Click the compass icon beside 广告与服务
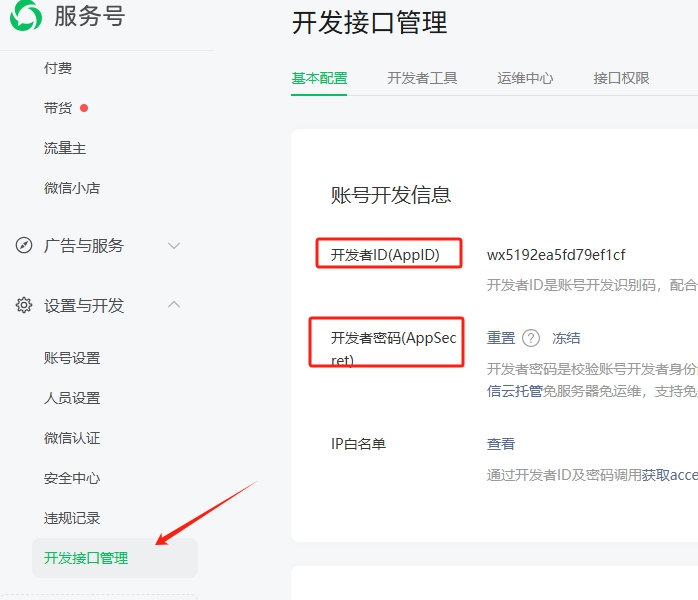Viewport: 698px width, 600px height. point(24,245)
